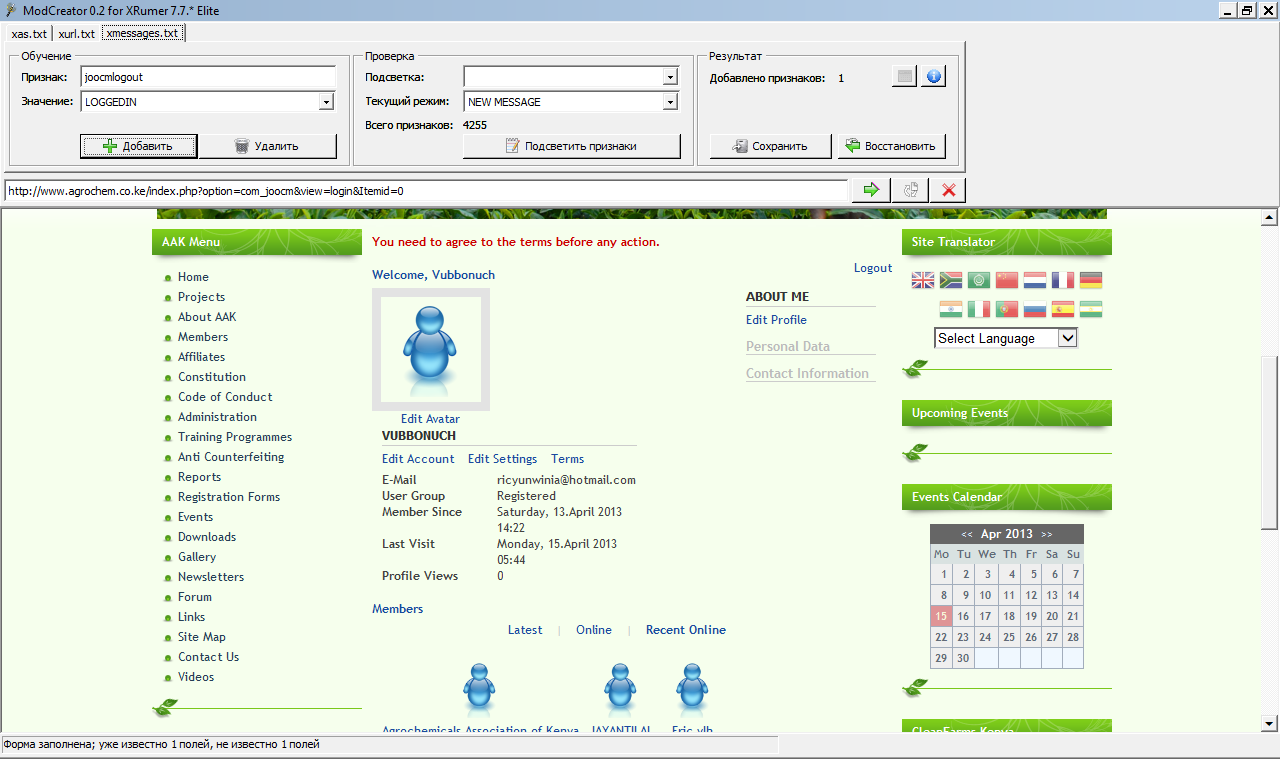This screenshot has width=1280, height=759.
Task: Click the gray refresh button beside the URL
Action: point(910,190)
